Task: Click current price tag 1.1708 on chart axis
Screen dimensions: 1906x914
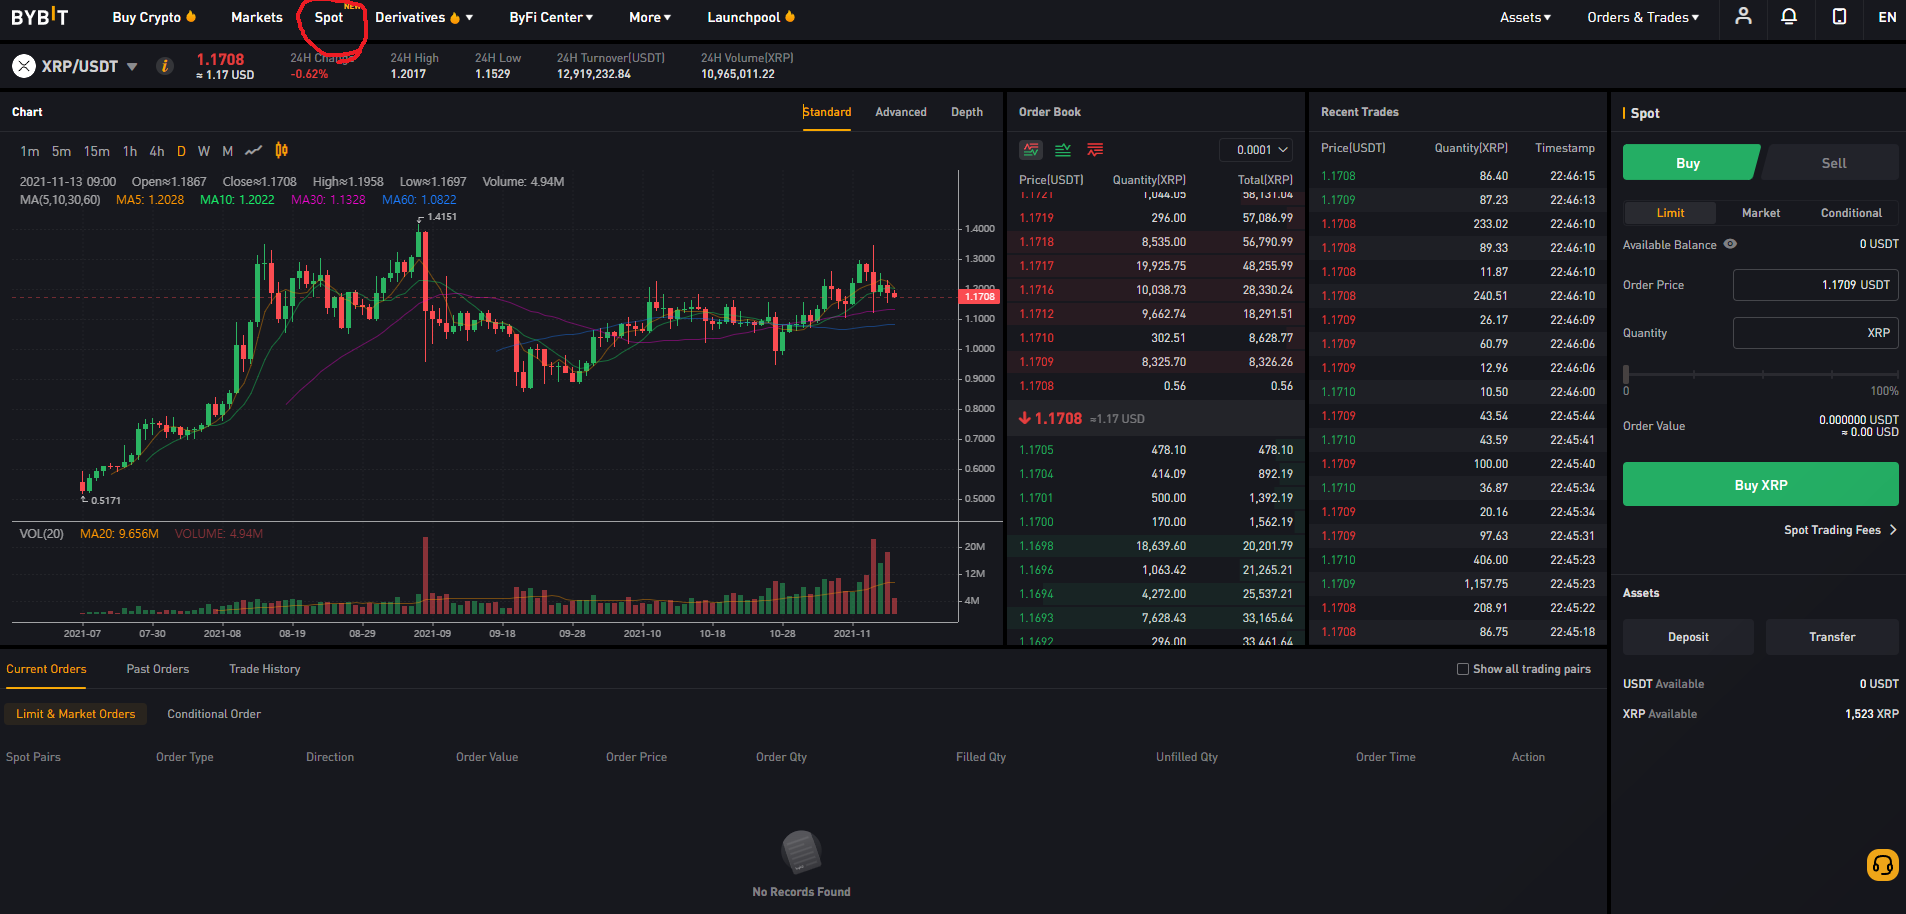Action: (x=980, y=296)
